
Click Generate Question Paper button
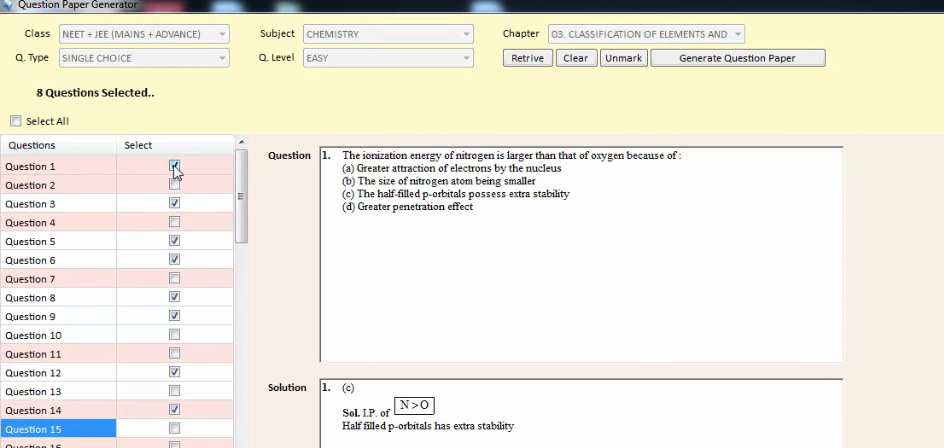[x=737, y=58]
